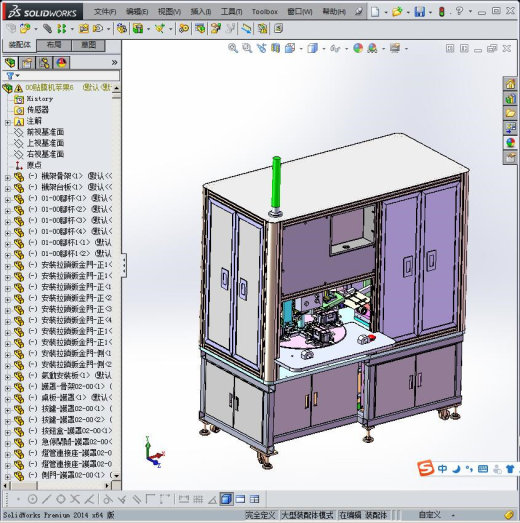Click the Zoom to Fit magnifier icon
This screenshot has width=520, height=523.
click(233, 48)
